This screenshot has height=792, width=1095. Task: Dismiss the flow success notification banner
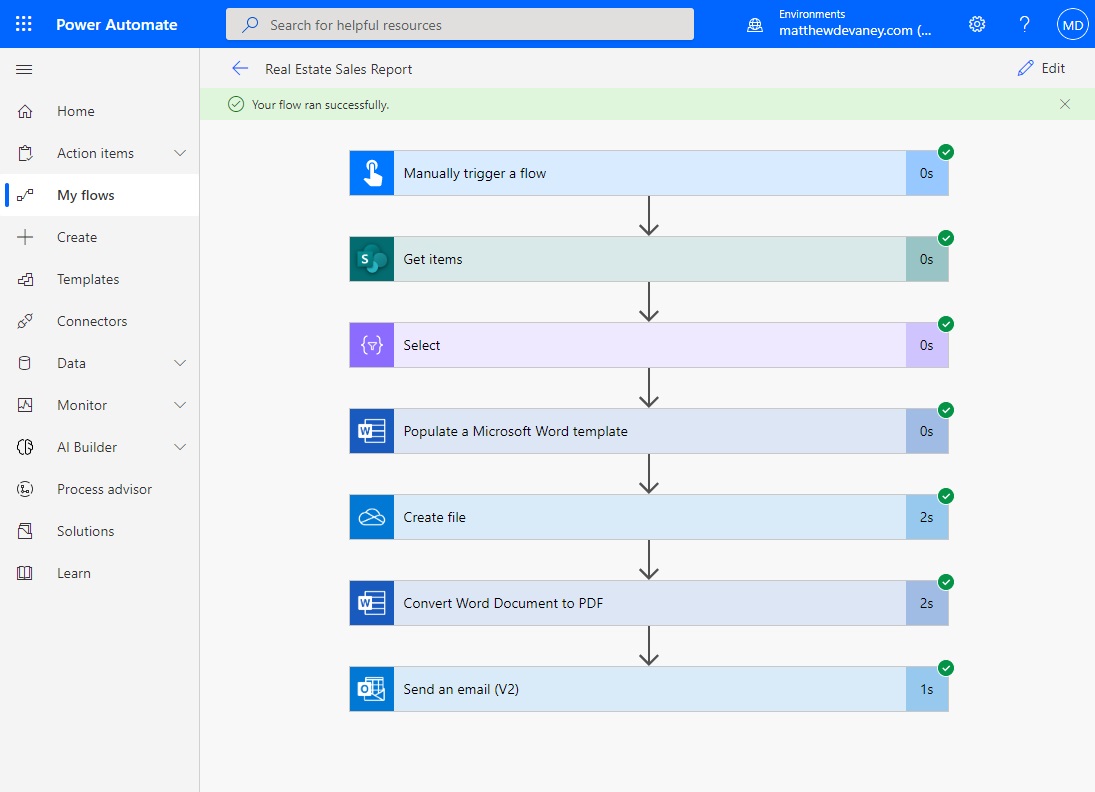point(1064,103)
